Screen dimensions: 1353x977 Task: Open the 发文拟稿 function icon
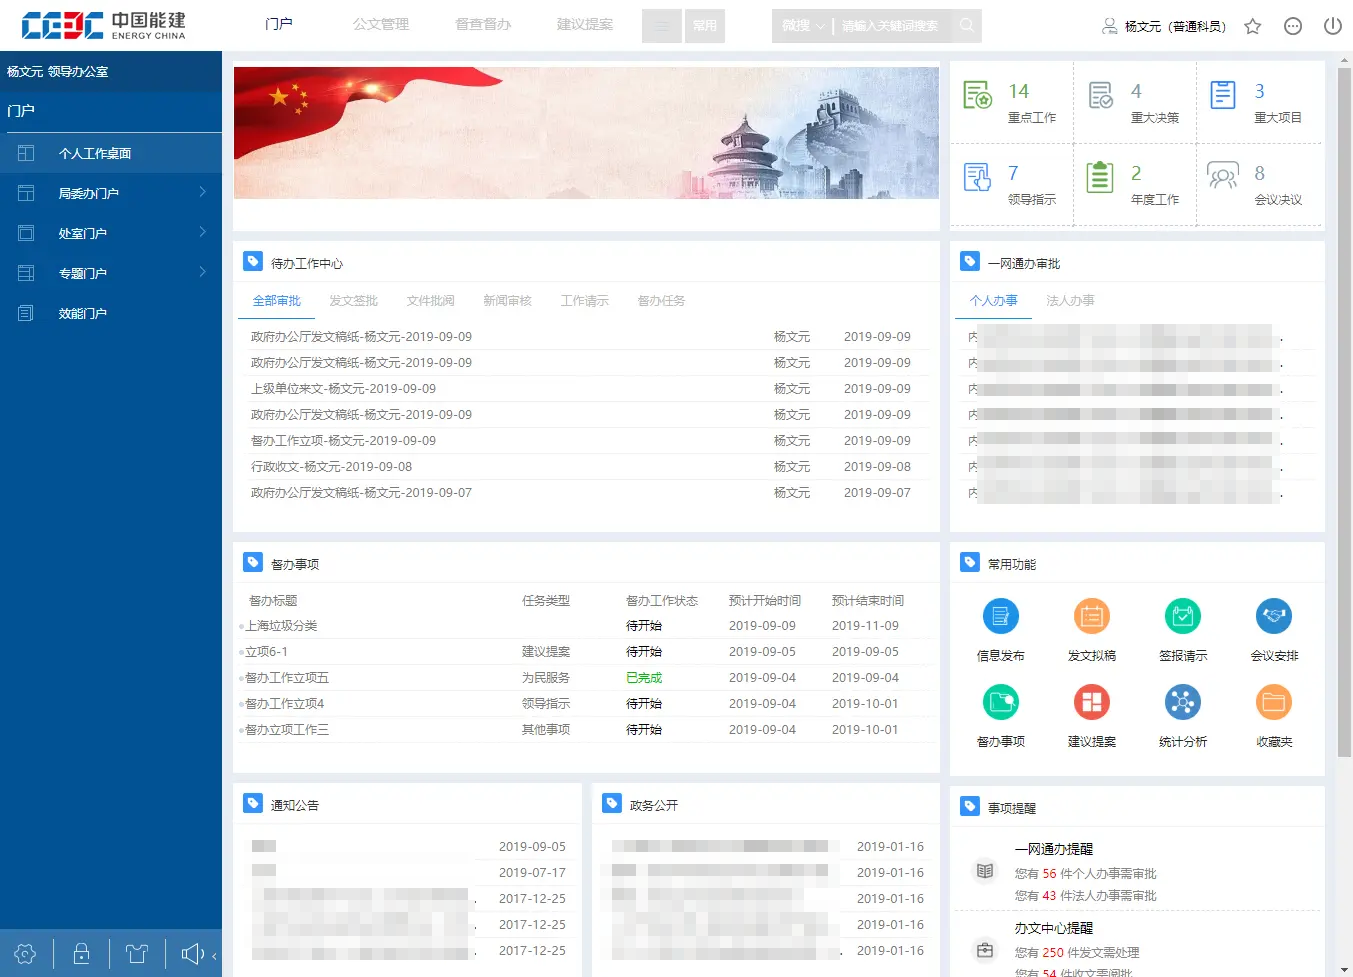click(1091, 616)
